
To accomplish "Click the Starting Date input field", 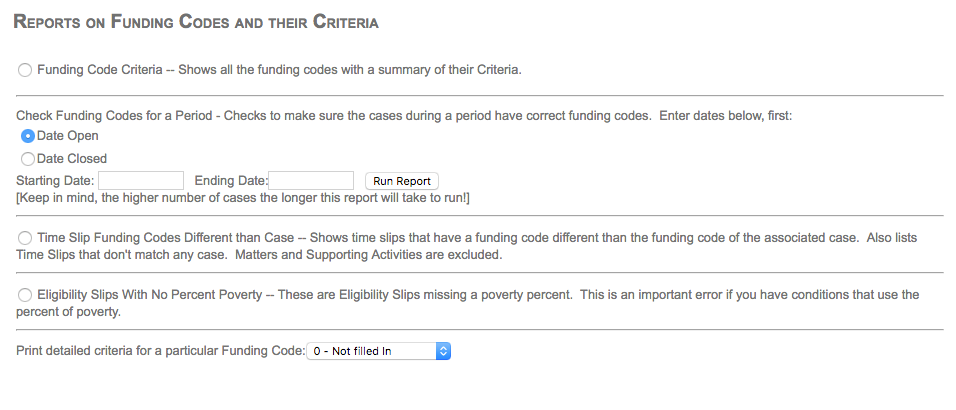I will coord(141,181).
